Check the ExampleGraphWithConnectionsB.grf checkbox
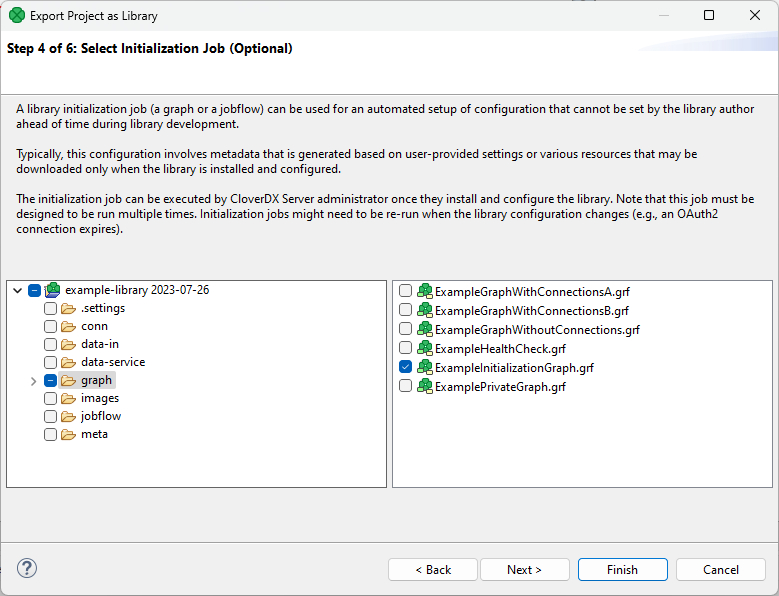Screen dimensions: 779x596 click(x=405, y=310)
